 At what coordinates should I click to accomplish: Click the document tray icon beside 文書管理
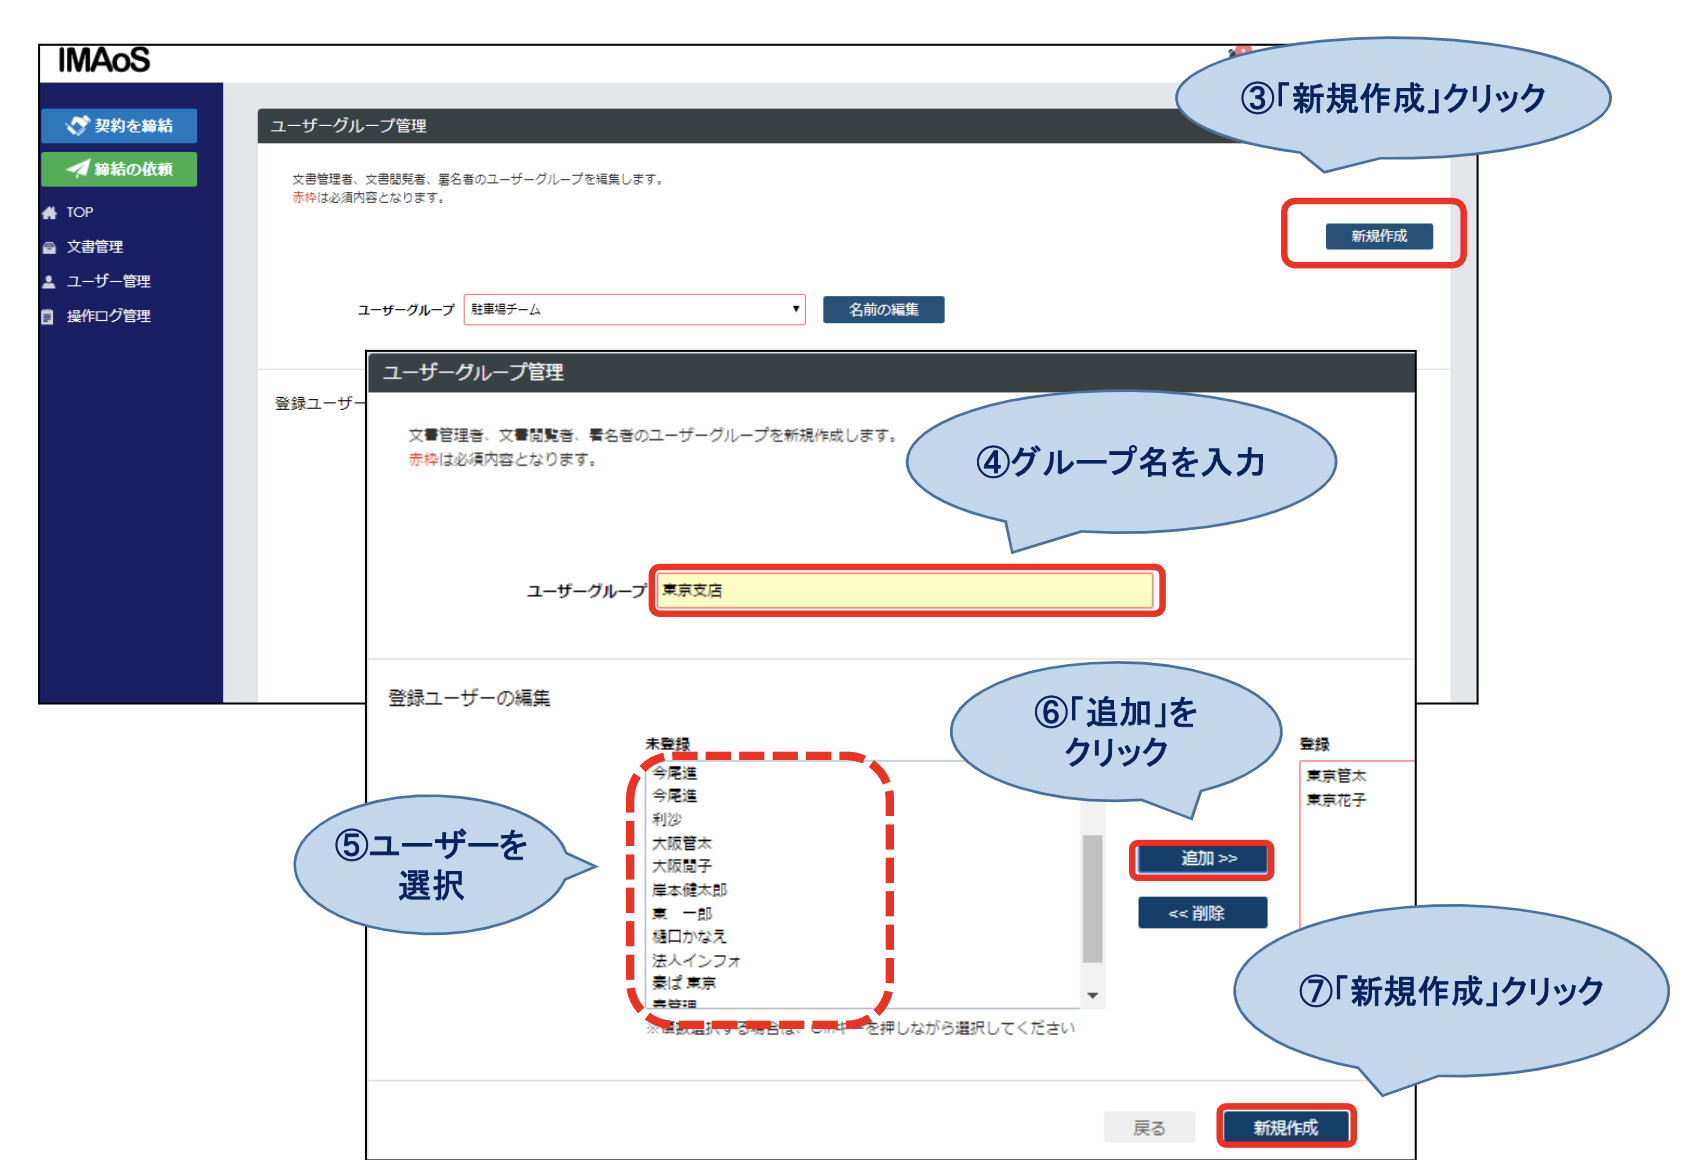pyautogui.click(x=48, y=246)
